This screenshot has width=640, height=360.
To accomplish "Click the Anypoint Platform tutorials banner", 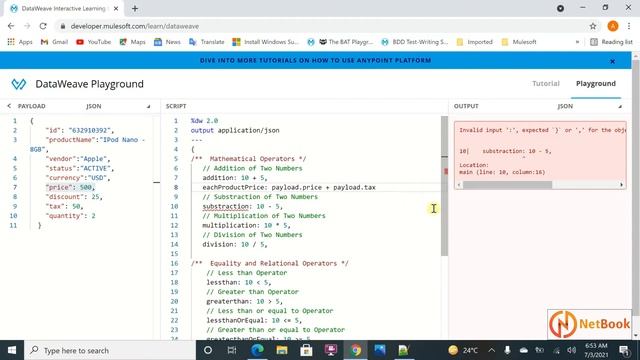I will point(316,60).
